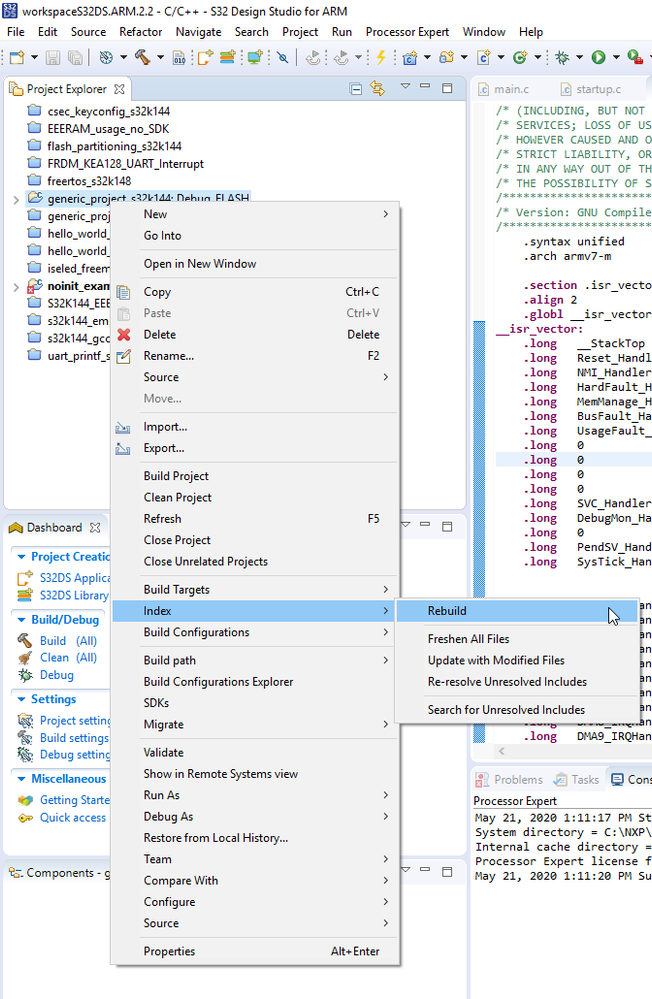Click the build configuration gear toolbar icon
The width and height of the screenshot is (652, 999).
106,57
